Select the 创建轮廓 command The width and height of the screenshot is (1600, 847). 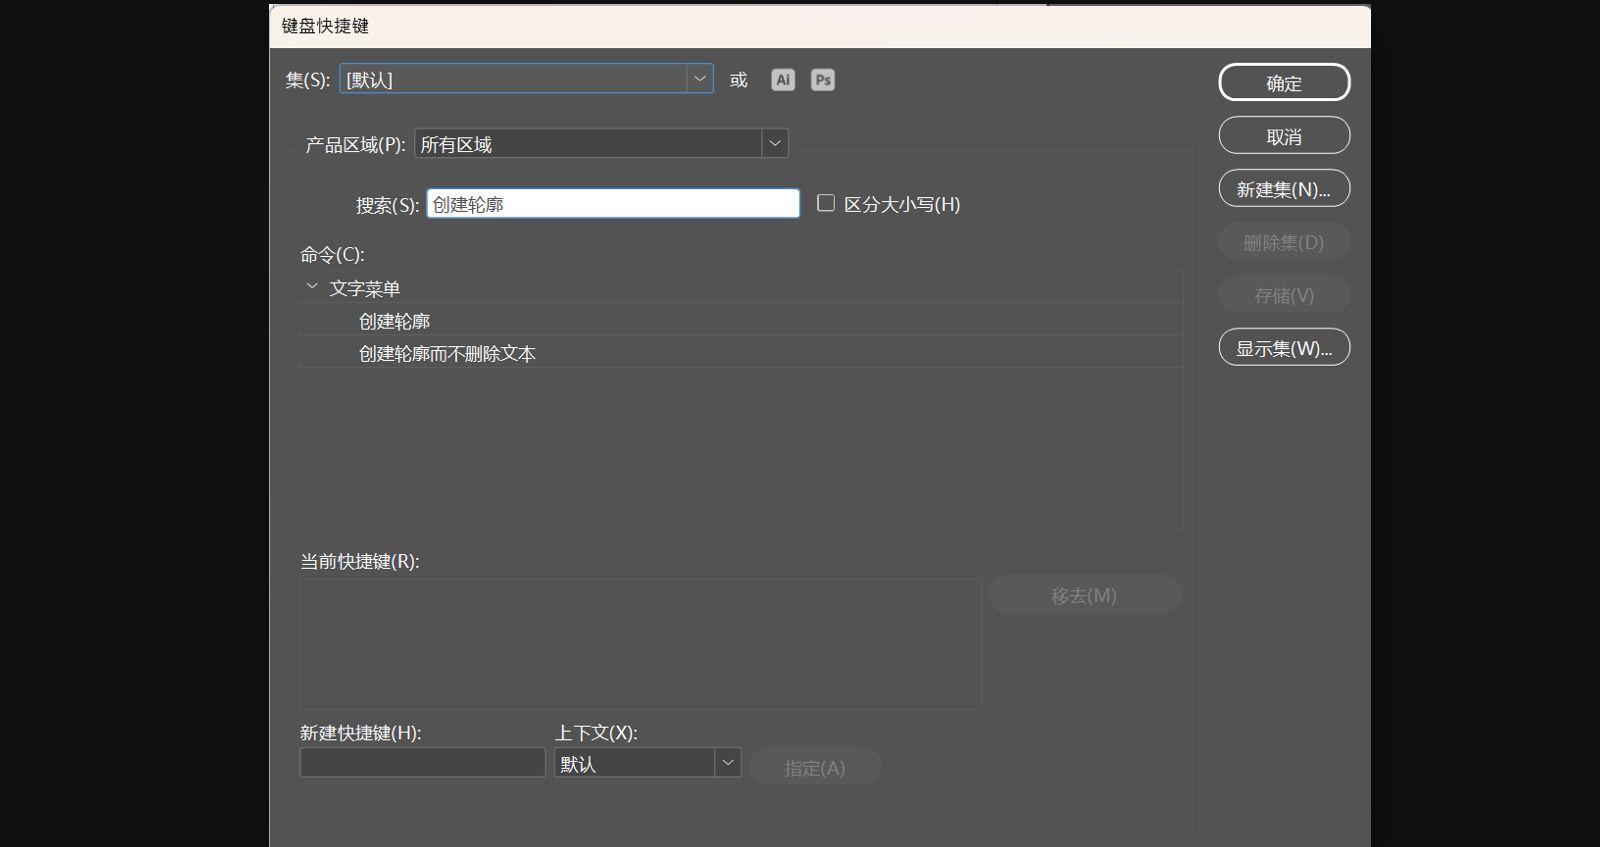point(740,321)
